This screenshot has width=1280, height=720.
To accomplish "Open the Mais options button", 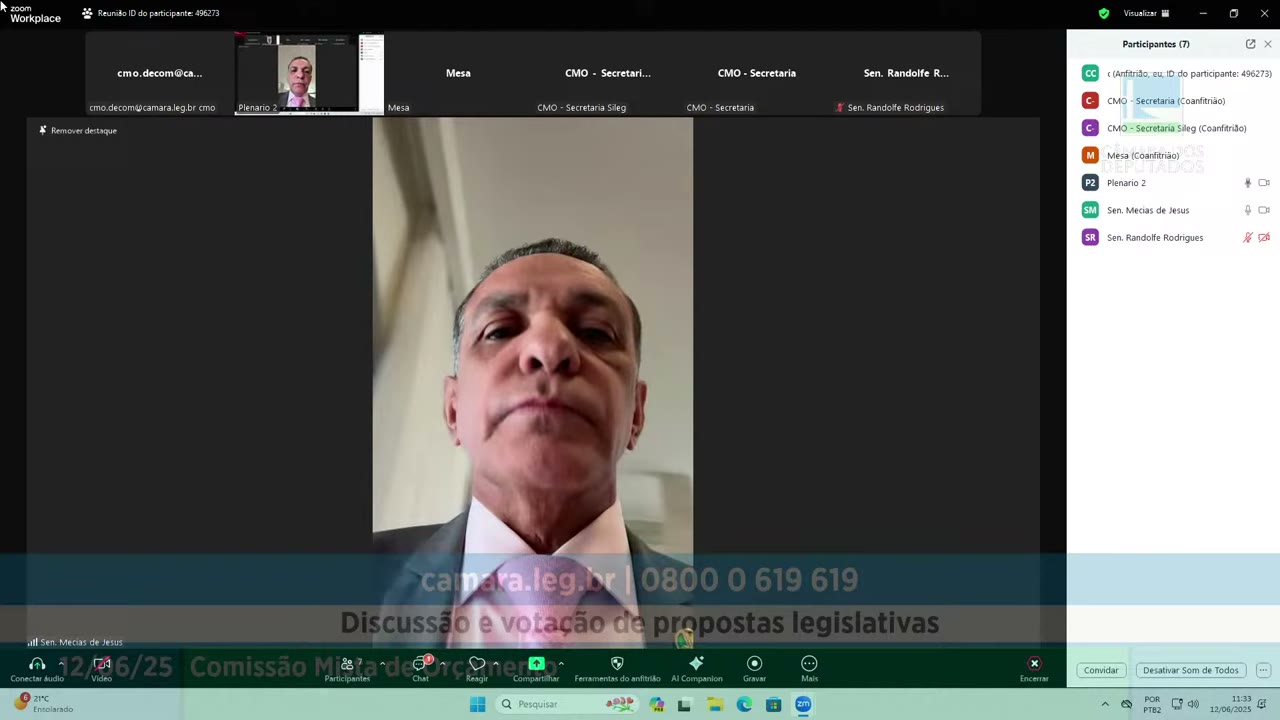I will pos(809,668).
